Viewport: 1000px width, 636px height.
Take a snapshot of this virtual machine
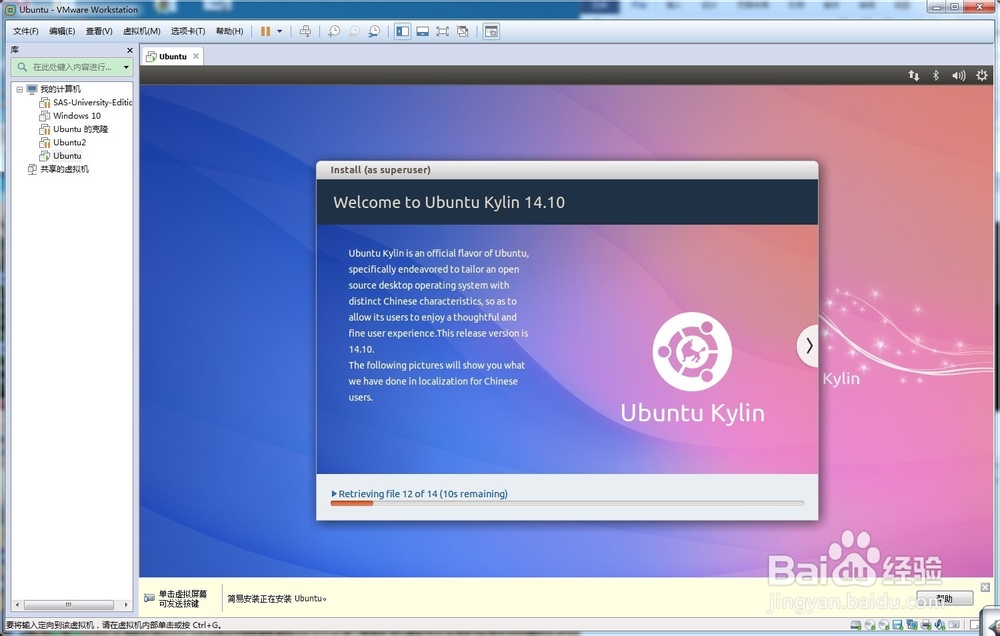334,31
